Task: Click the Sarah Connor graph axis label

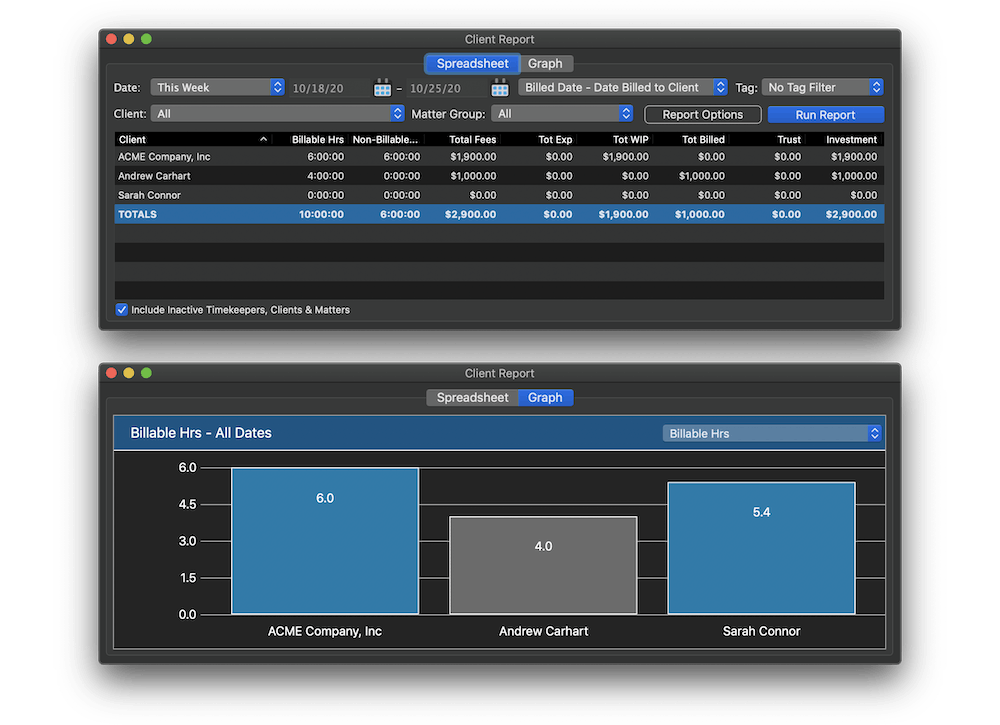Action: (x=761, y=631)
